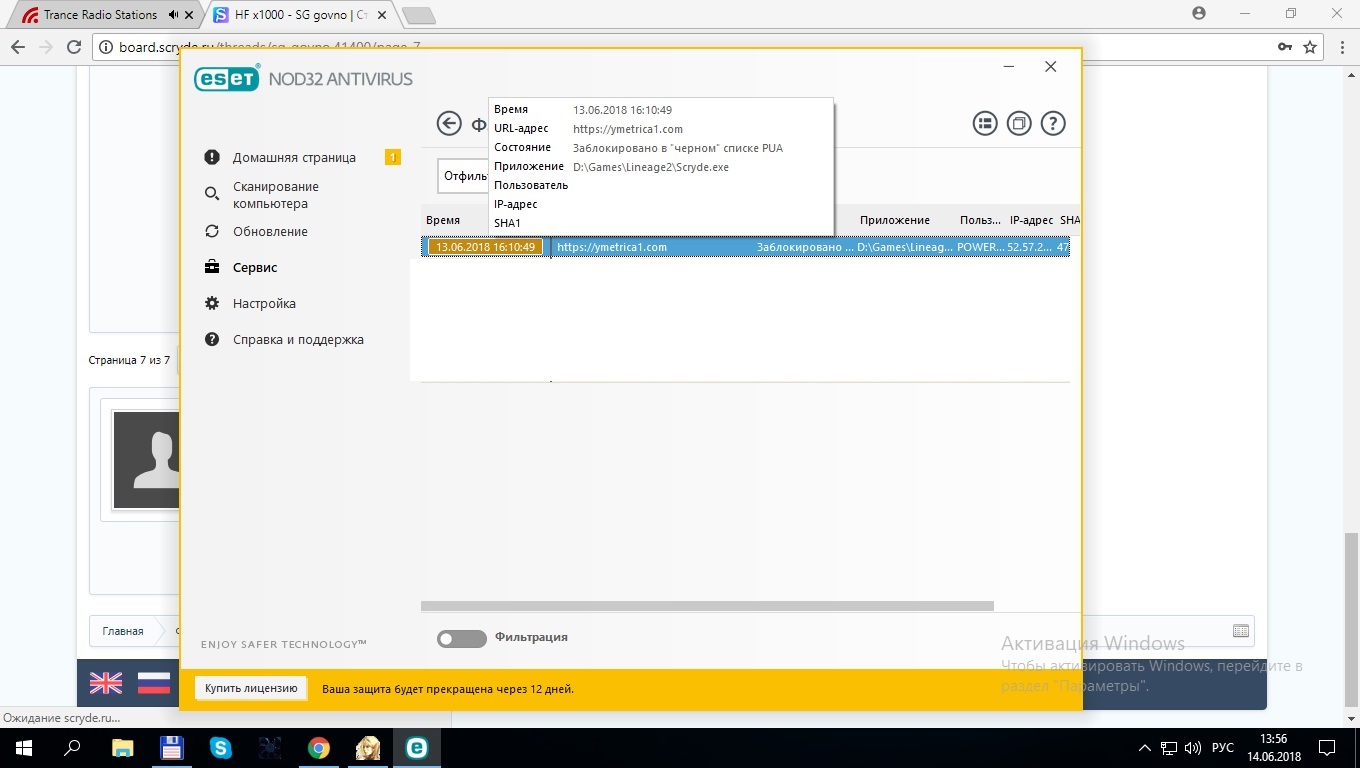The height and width of the screenshot is (768, 1360).
Task: Sort by the Приложение column header
Action: (894, 220)
